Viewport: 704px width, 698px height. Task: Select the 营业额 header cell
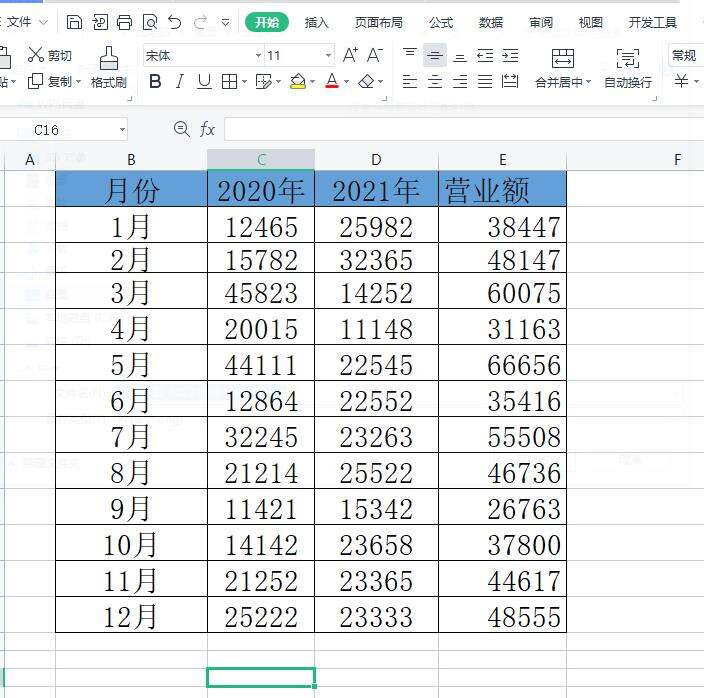pyautogui.click(x=502, y=189)
